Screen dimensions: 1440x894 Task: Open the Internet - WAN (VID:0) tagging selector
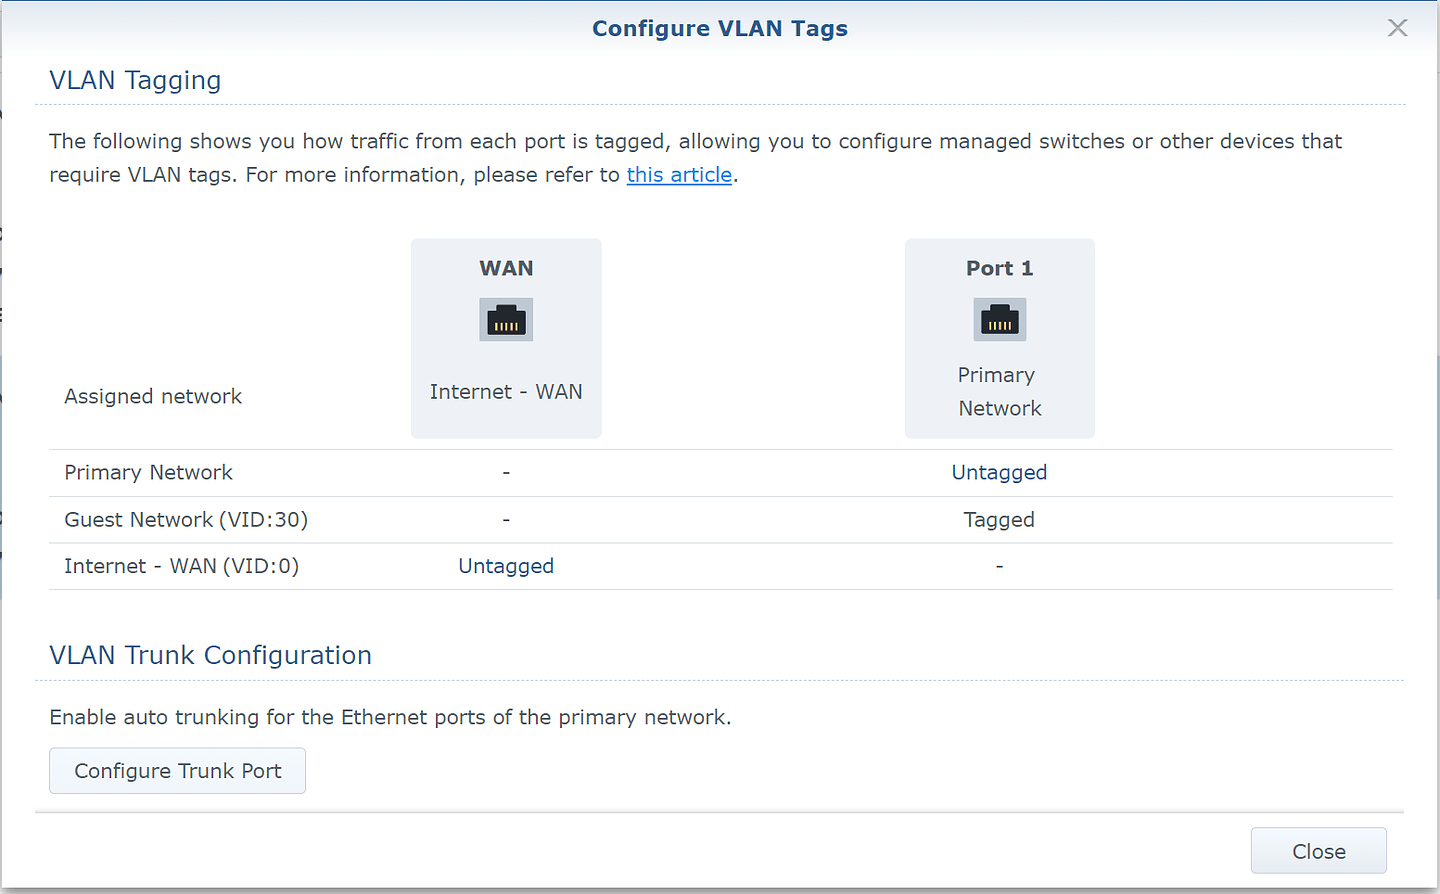coord(506,565)
